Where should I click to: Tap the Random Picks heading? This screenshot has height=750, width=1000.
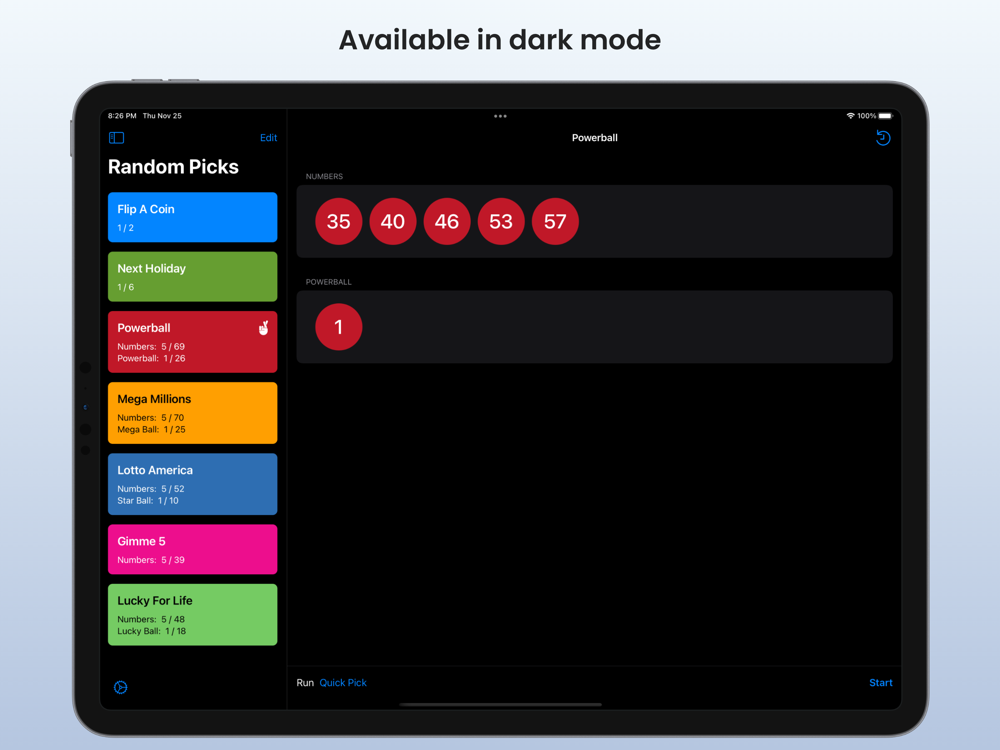pos(173,166)
